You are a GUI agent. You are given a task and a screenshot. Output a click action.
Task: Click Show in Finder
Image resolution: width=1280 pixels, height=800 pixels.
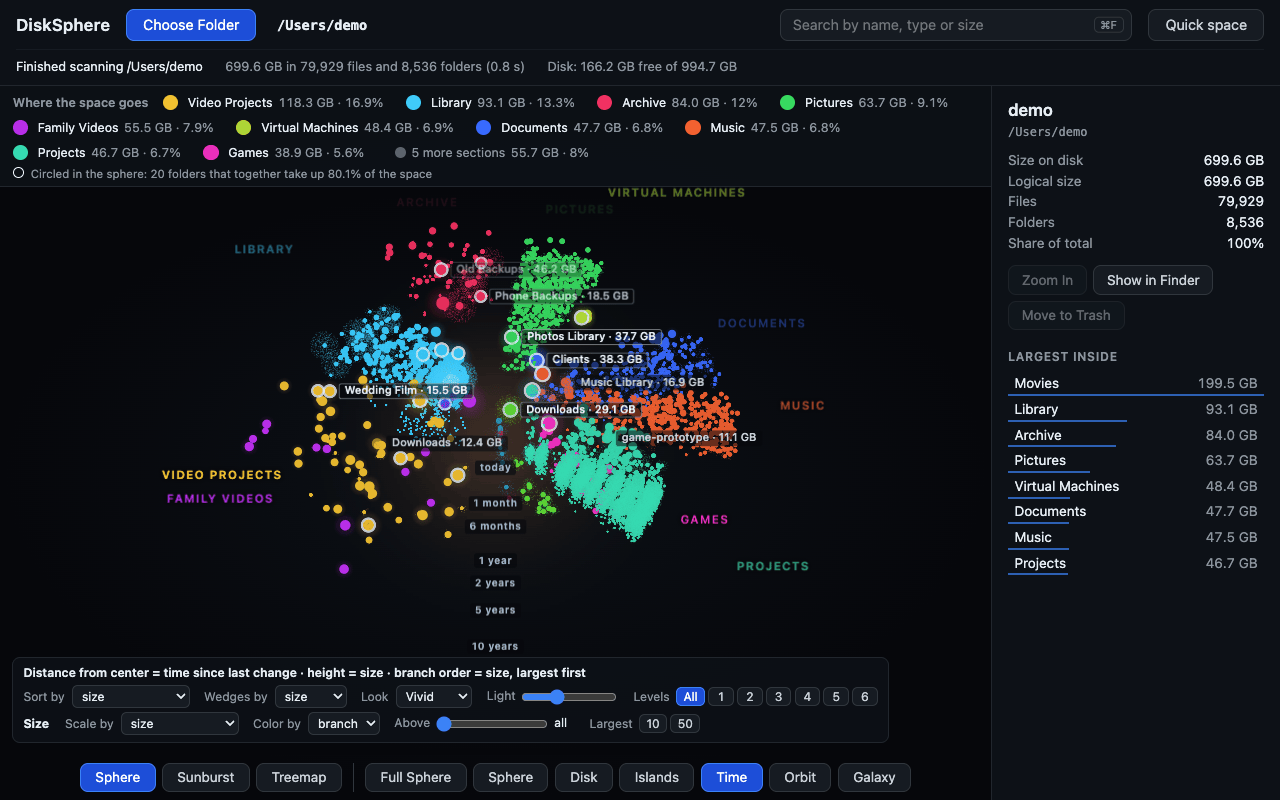(1153, 280)
